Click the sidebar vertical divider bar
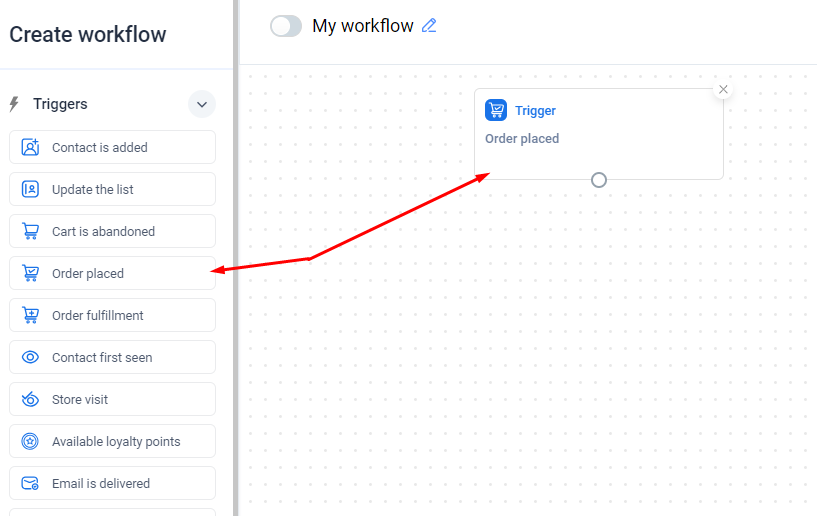This screenshot has height=516, width=817. tap(236, 258)
